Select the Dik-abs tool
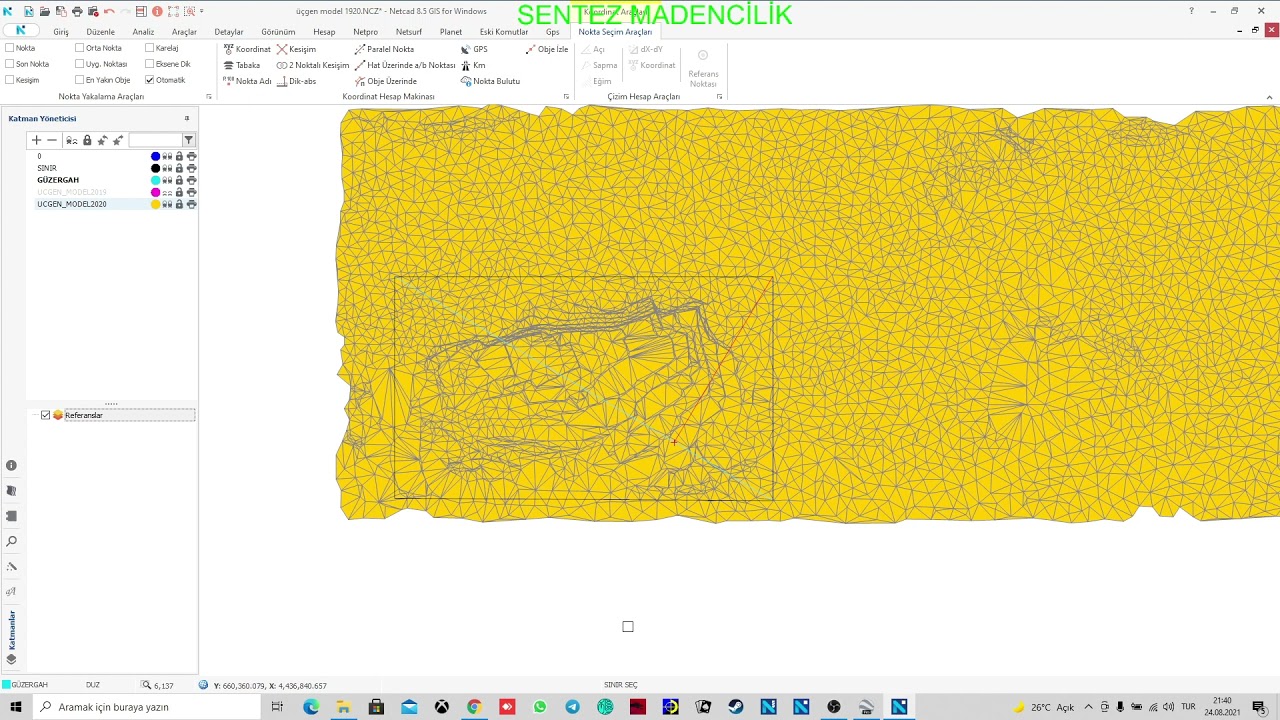This screenshot has width=1280, height=720. point(297,81)
